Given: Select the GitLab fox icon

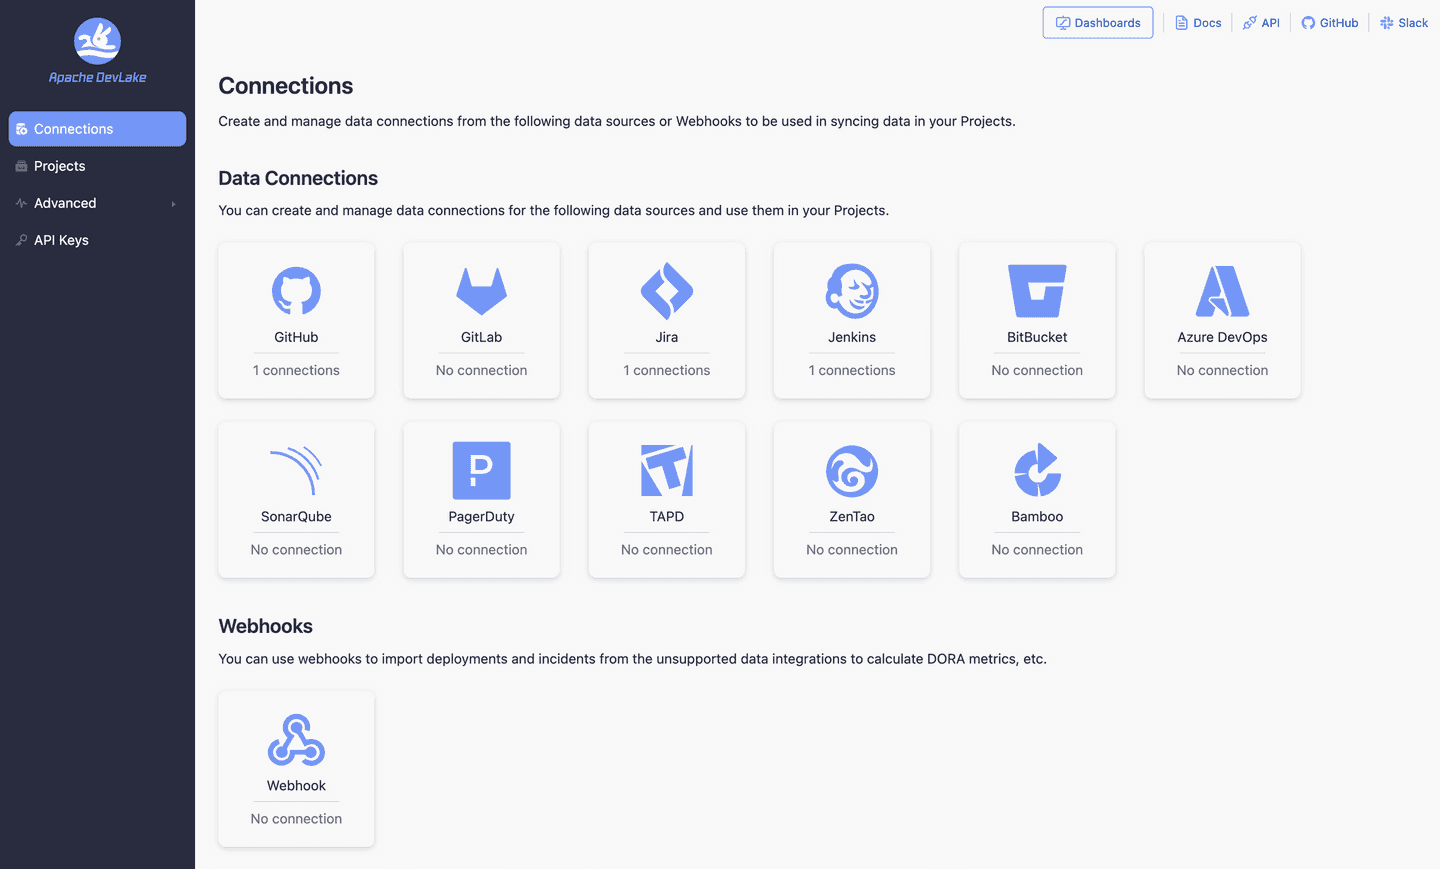Looking at the screenshot, I should click(481, 291).
